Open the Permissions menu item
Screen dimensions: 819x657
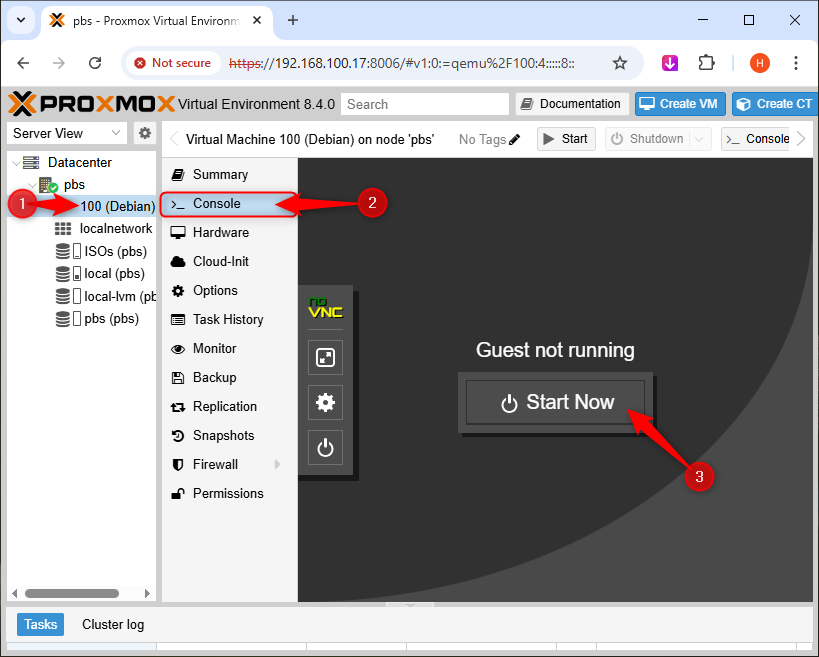229,494
